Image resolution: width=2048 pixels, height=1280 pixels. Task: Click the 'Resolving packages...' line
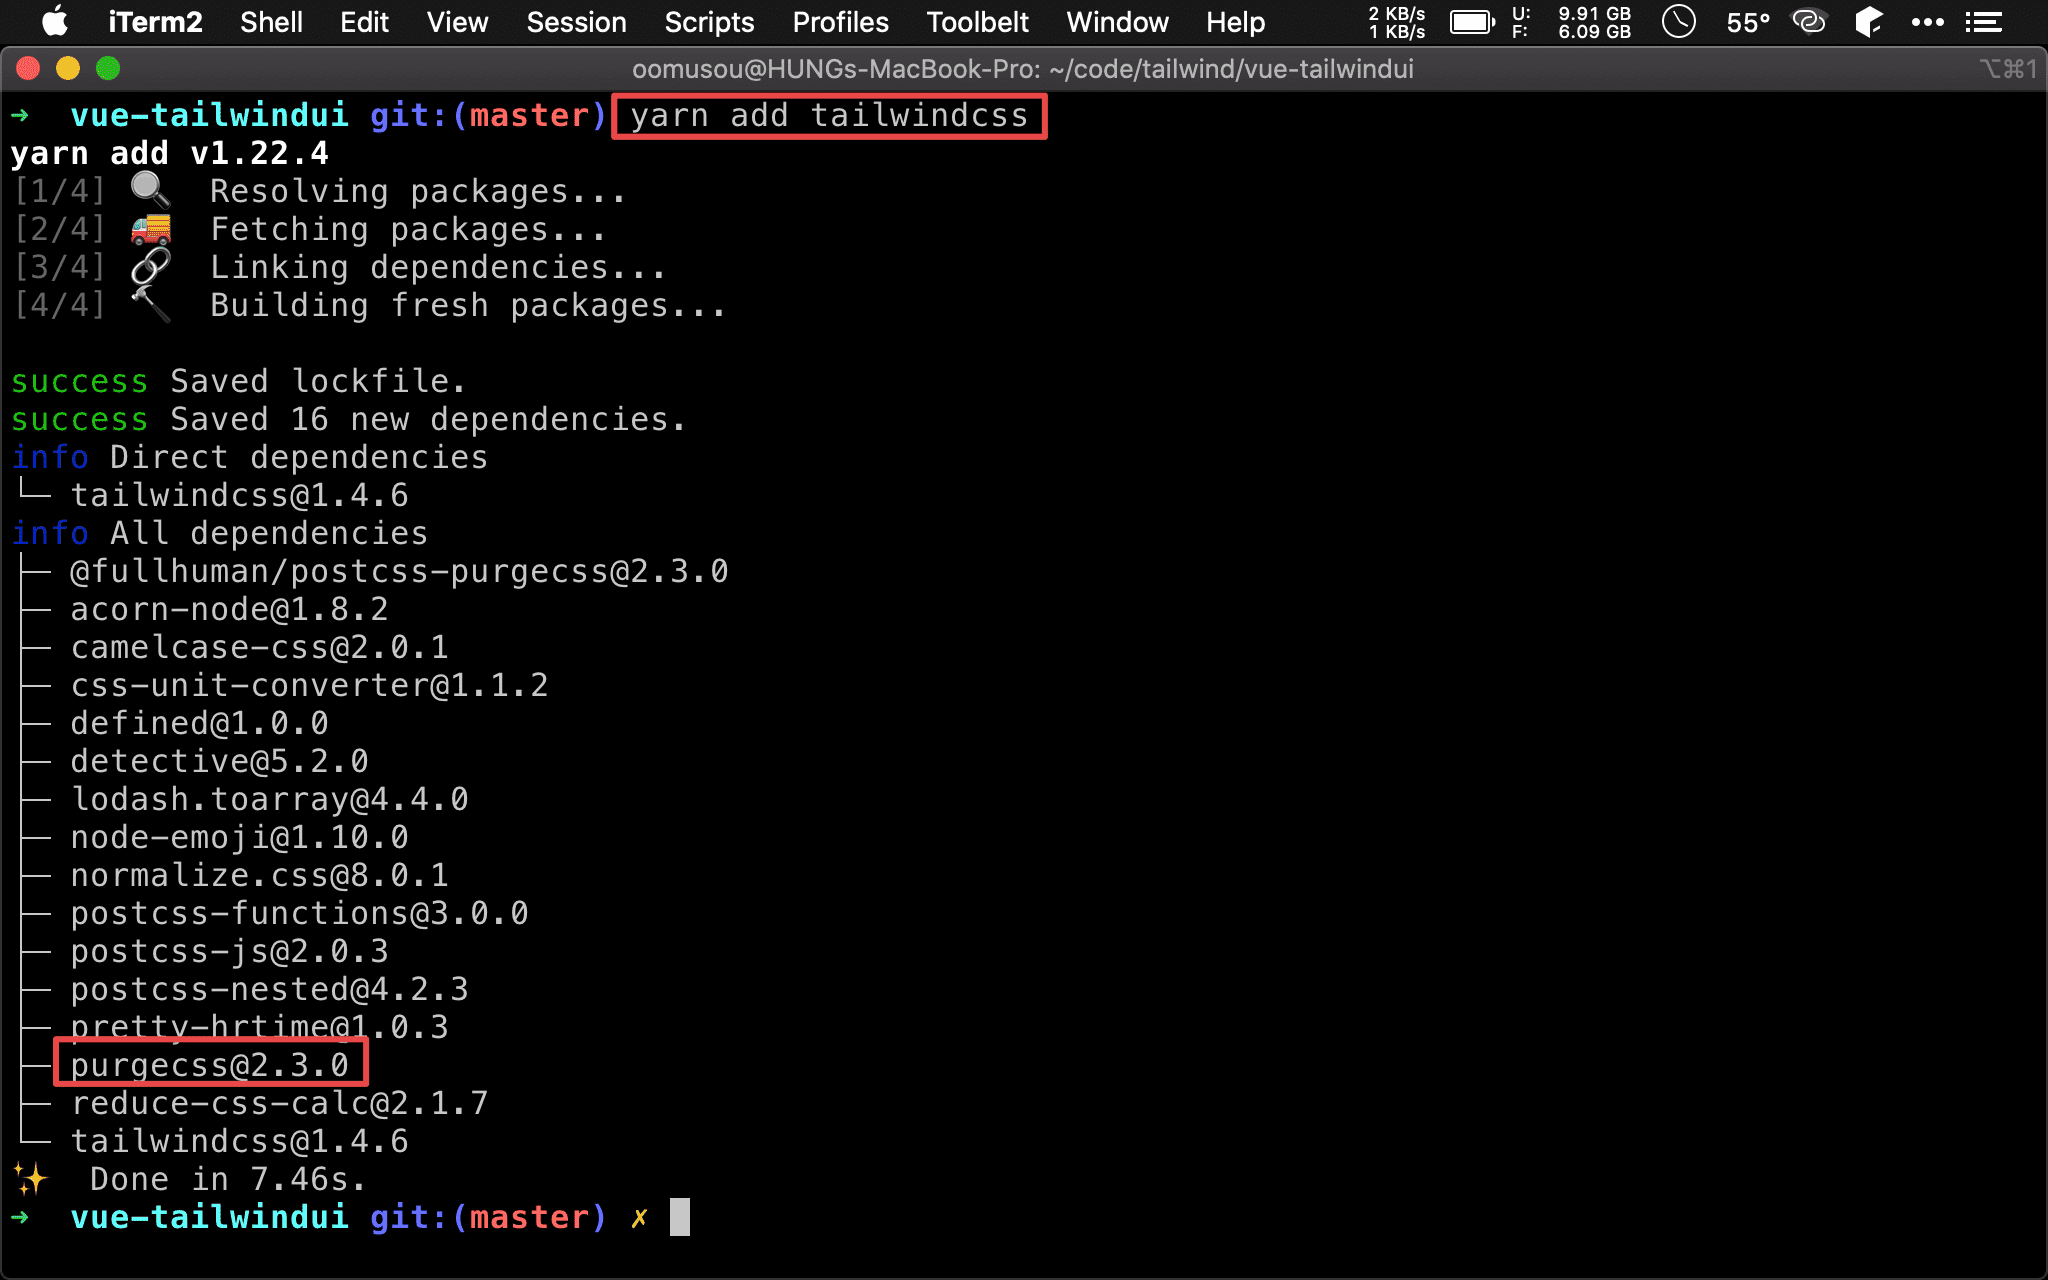pos(418,191)
